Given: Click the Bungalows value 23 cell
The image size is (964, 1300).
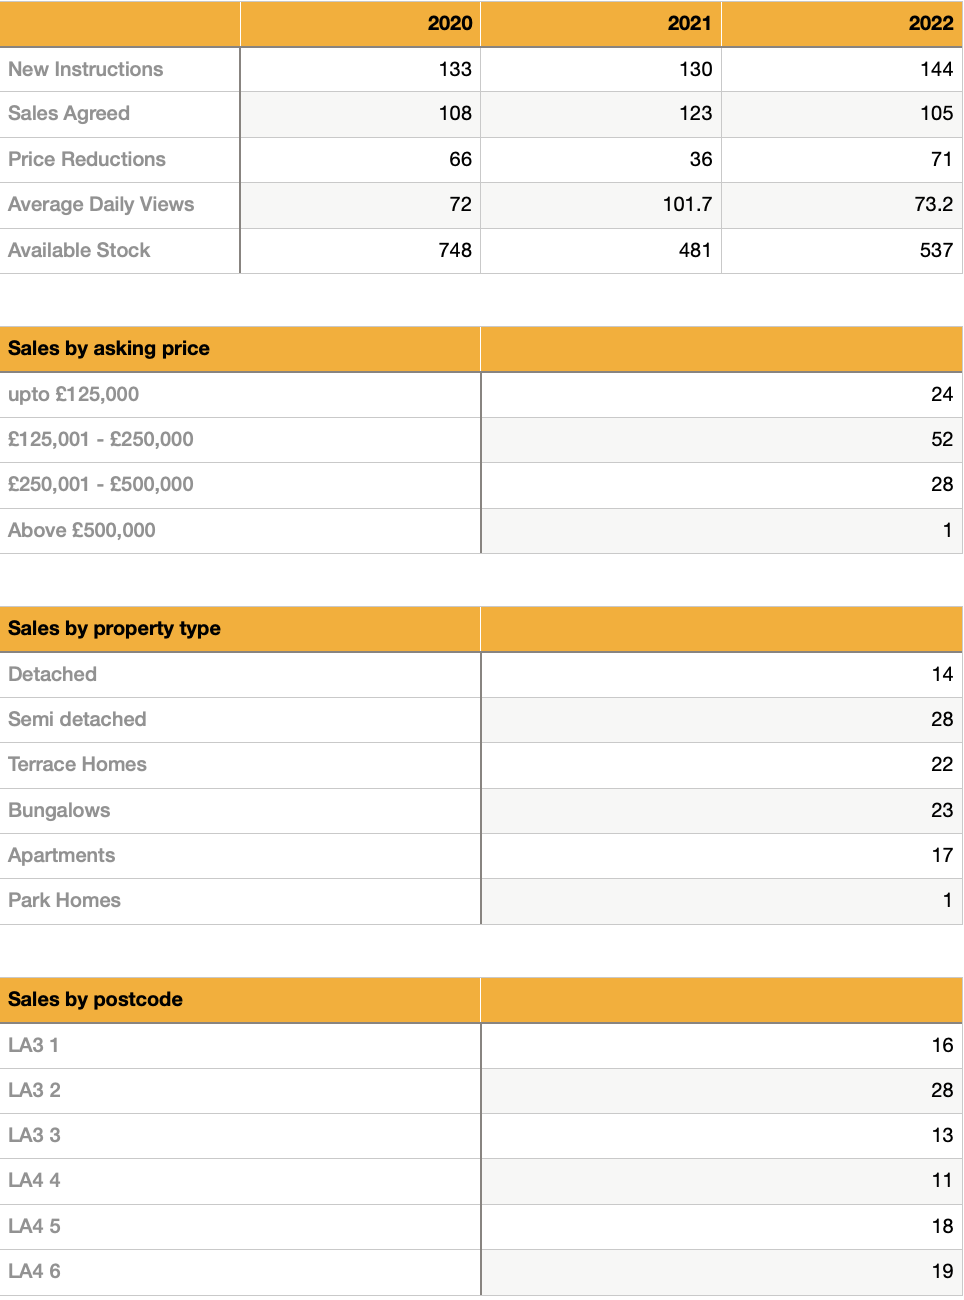Looking at the screenshot, I should click(x=941, y=810).
